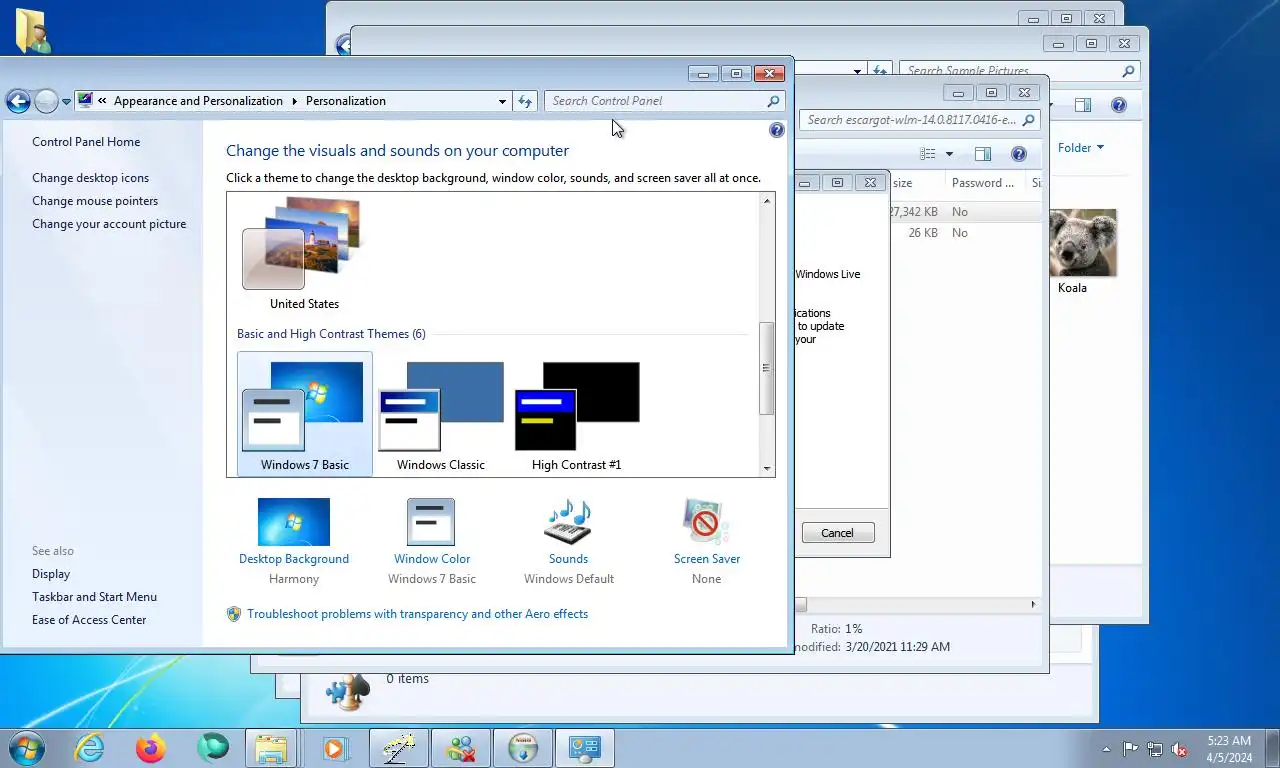
Task: Open Taskbar and Start Menu link
Action: (94, 597)
